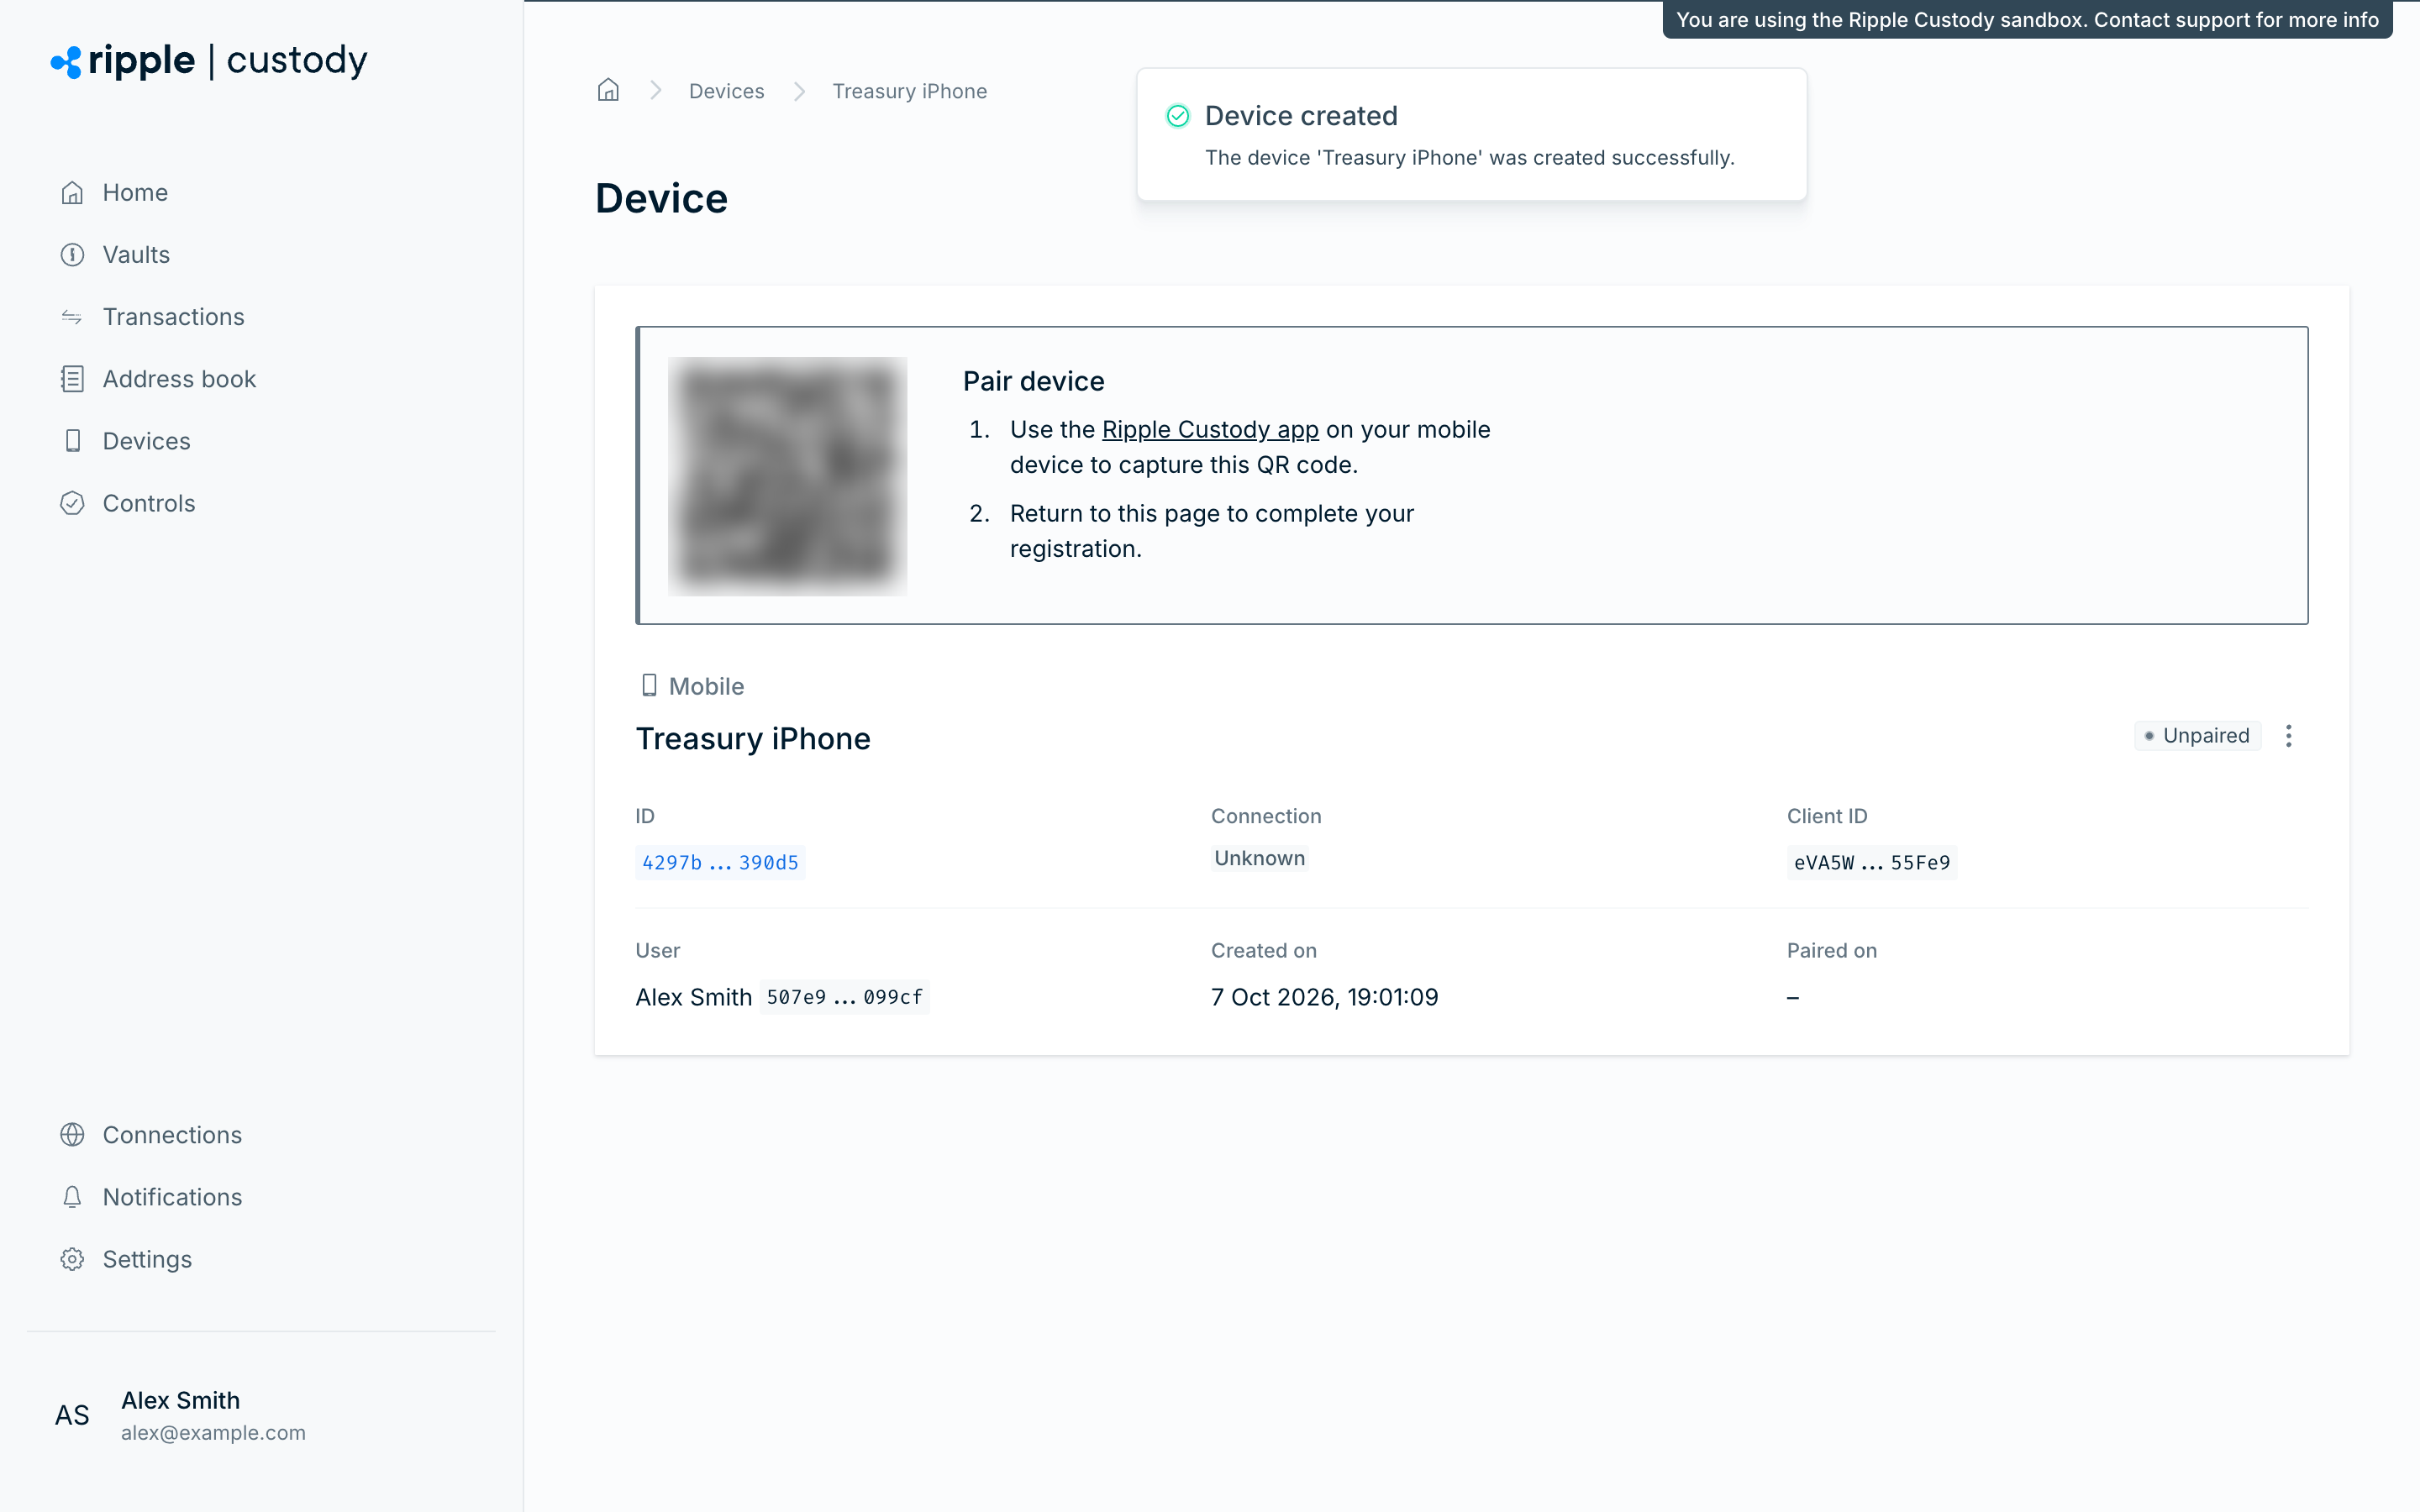Click the Transactions arrows icon
Image resolution: width=2420 pixels, height=1512 pixels.
click(72, 317)
